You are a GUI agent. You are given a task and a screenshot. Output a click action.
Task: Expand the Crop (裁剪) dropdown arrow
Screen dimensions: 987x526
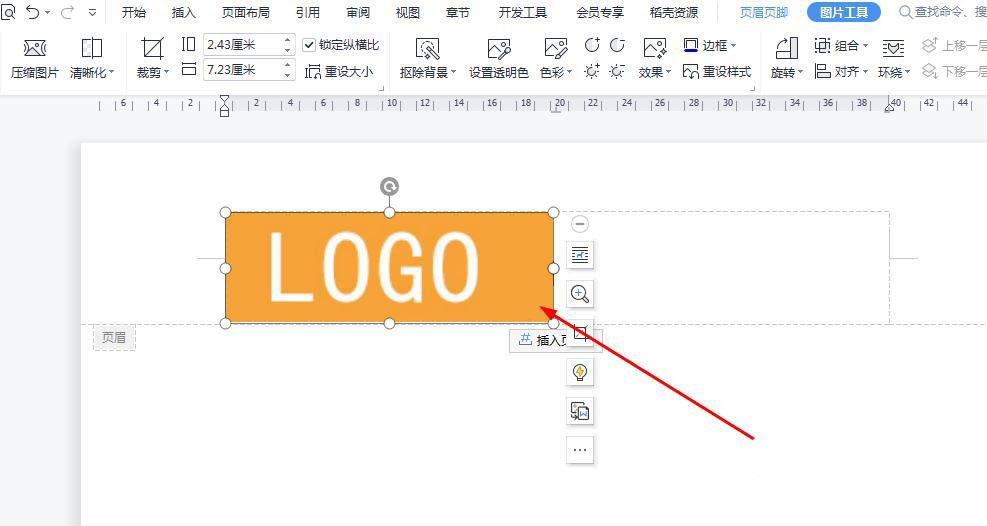pos(167,72)
